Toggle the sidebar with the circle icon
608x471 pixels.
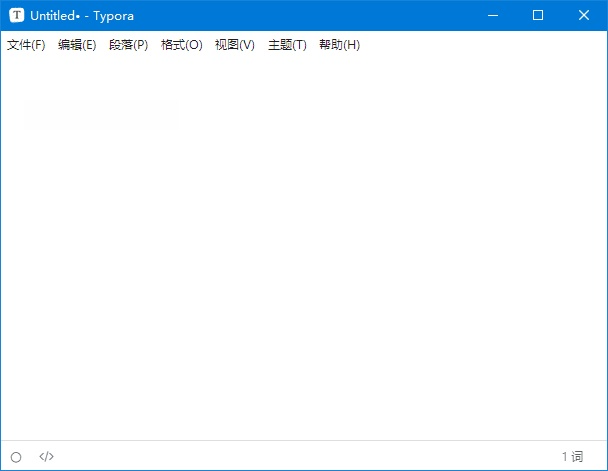pyautogui.click(x=16, y=457)
